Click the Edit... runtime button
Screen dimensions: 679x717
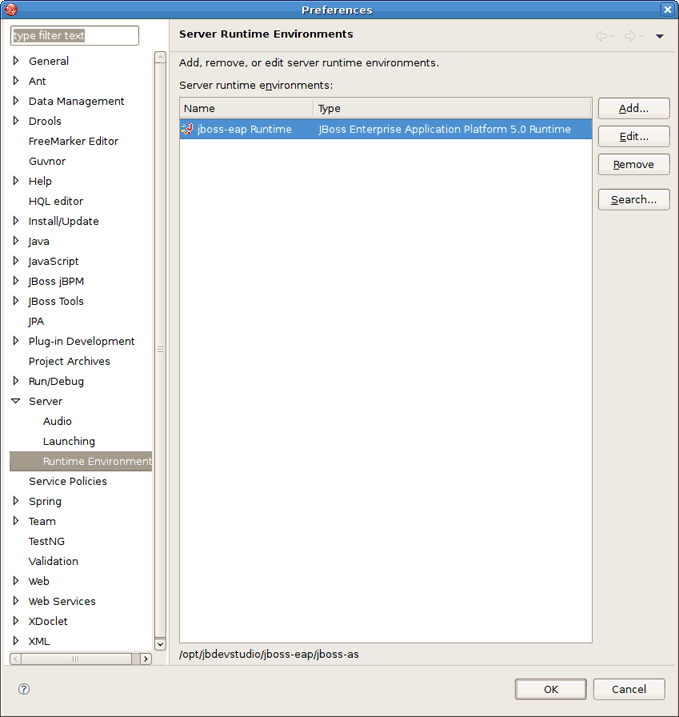click(x=634, y=136)
